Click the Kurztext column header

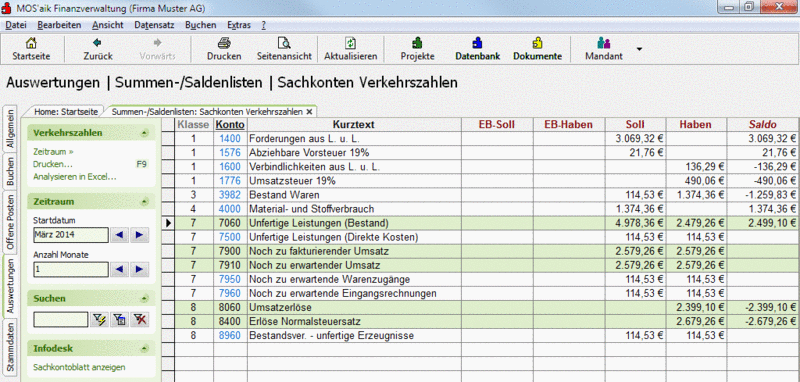pos(354,124)
